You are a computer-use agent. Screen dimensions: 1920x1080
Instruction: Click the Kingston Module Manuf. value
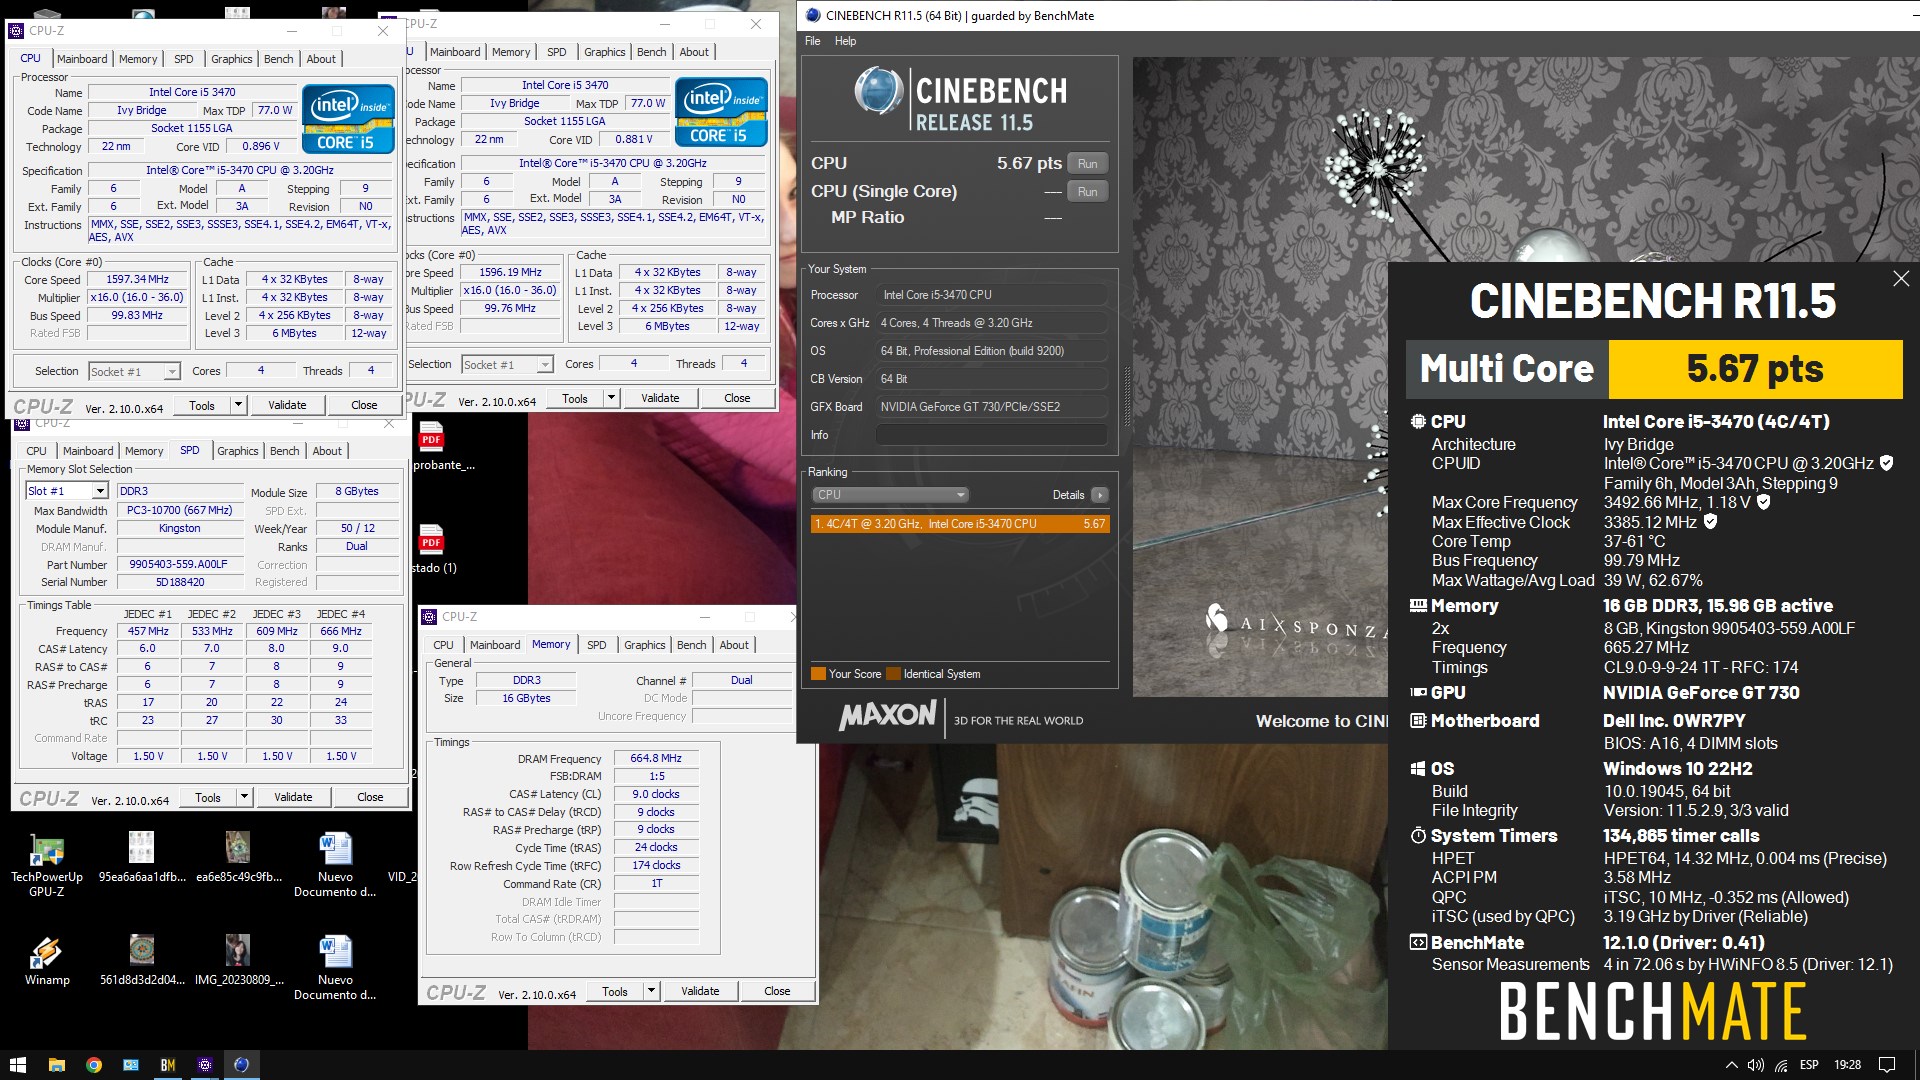point(180,528)
